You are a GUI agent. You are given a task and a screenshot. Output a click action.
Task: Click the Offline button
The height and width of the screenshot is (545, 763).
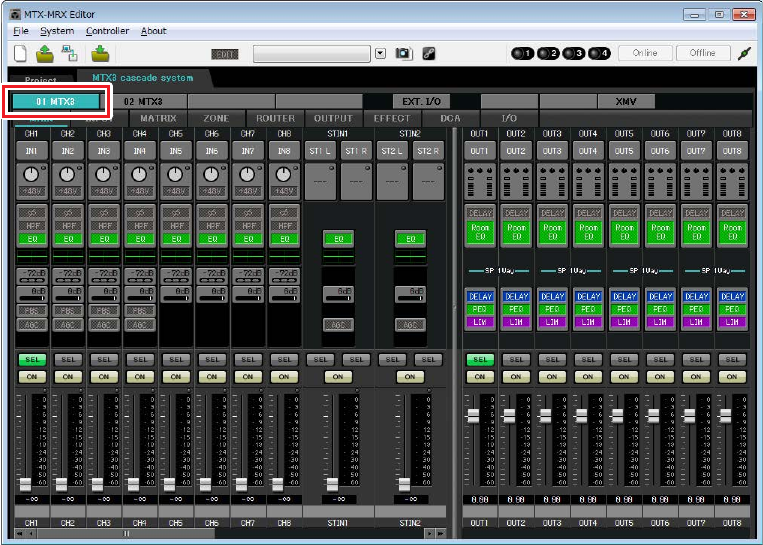click(703, 53)
